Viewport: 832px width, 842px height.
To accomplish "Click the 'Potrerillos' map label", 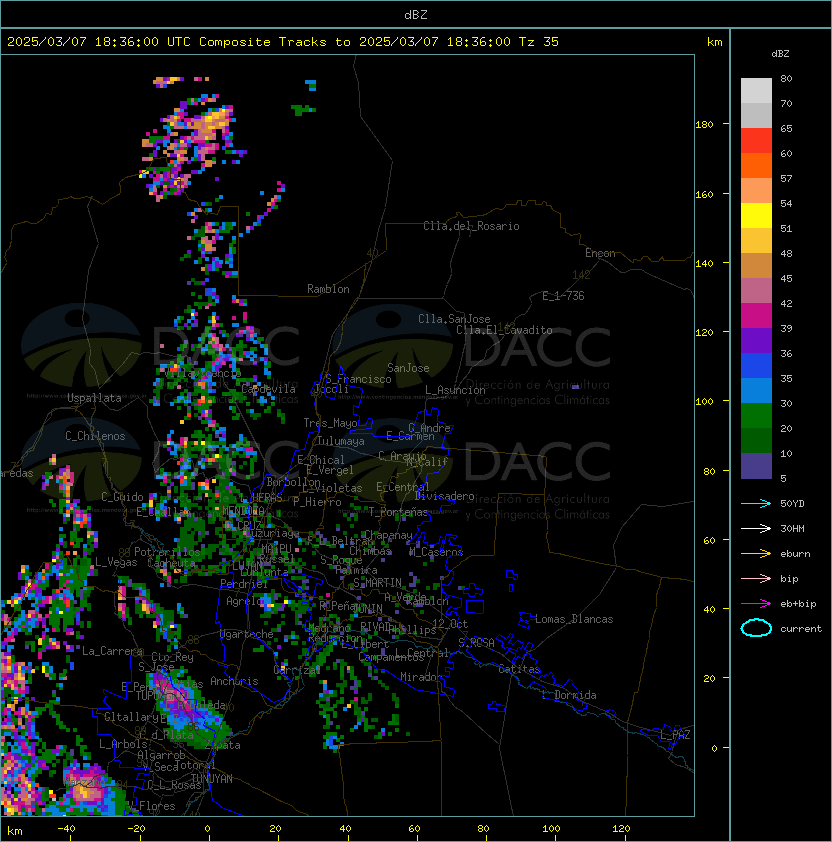I will (167, 552).
